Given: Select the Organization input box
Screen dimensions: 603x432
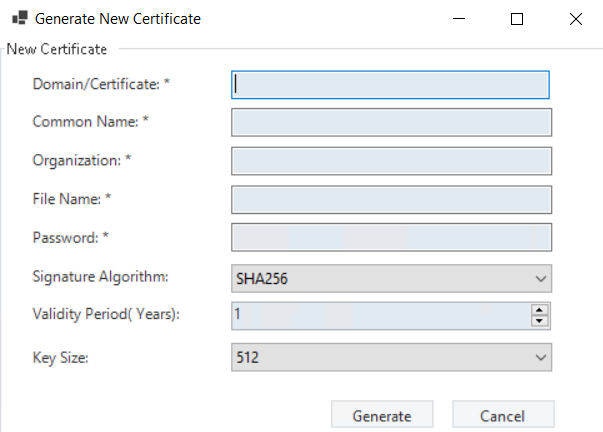Looking at the screenshot, I should 390,160.
